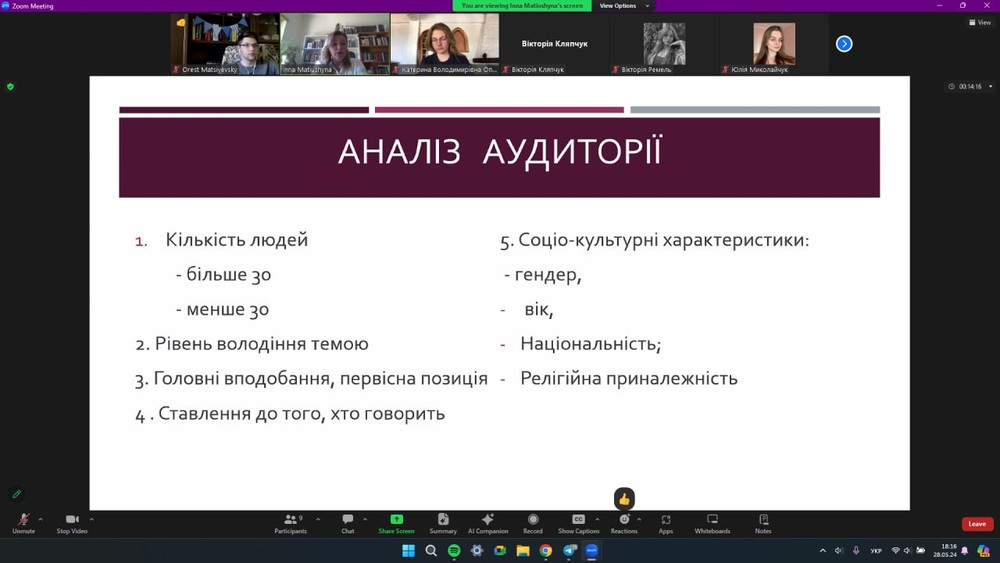Expand the caret next to meeting timer

pyautogui.click(x=990, y=87)
